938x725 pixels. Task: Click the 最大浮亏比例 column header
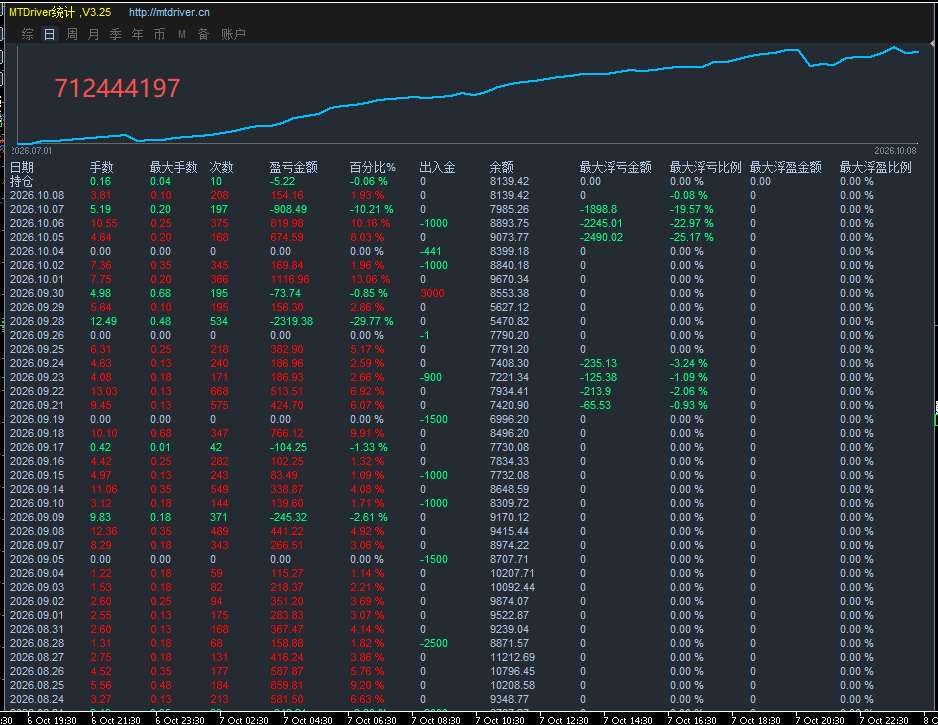point(705,167)
